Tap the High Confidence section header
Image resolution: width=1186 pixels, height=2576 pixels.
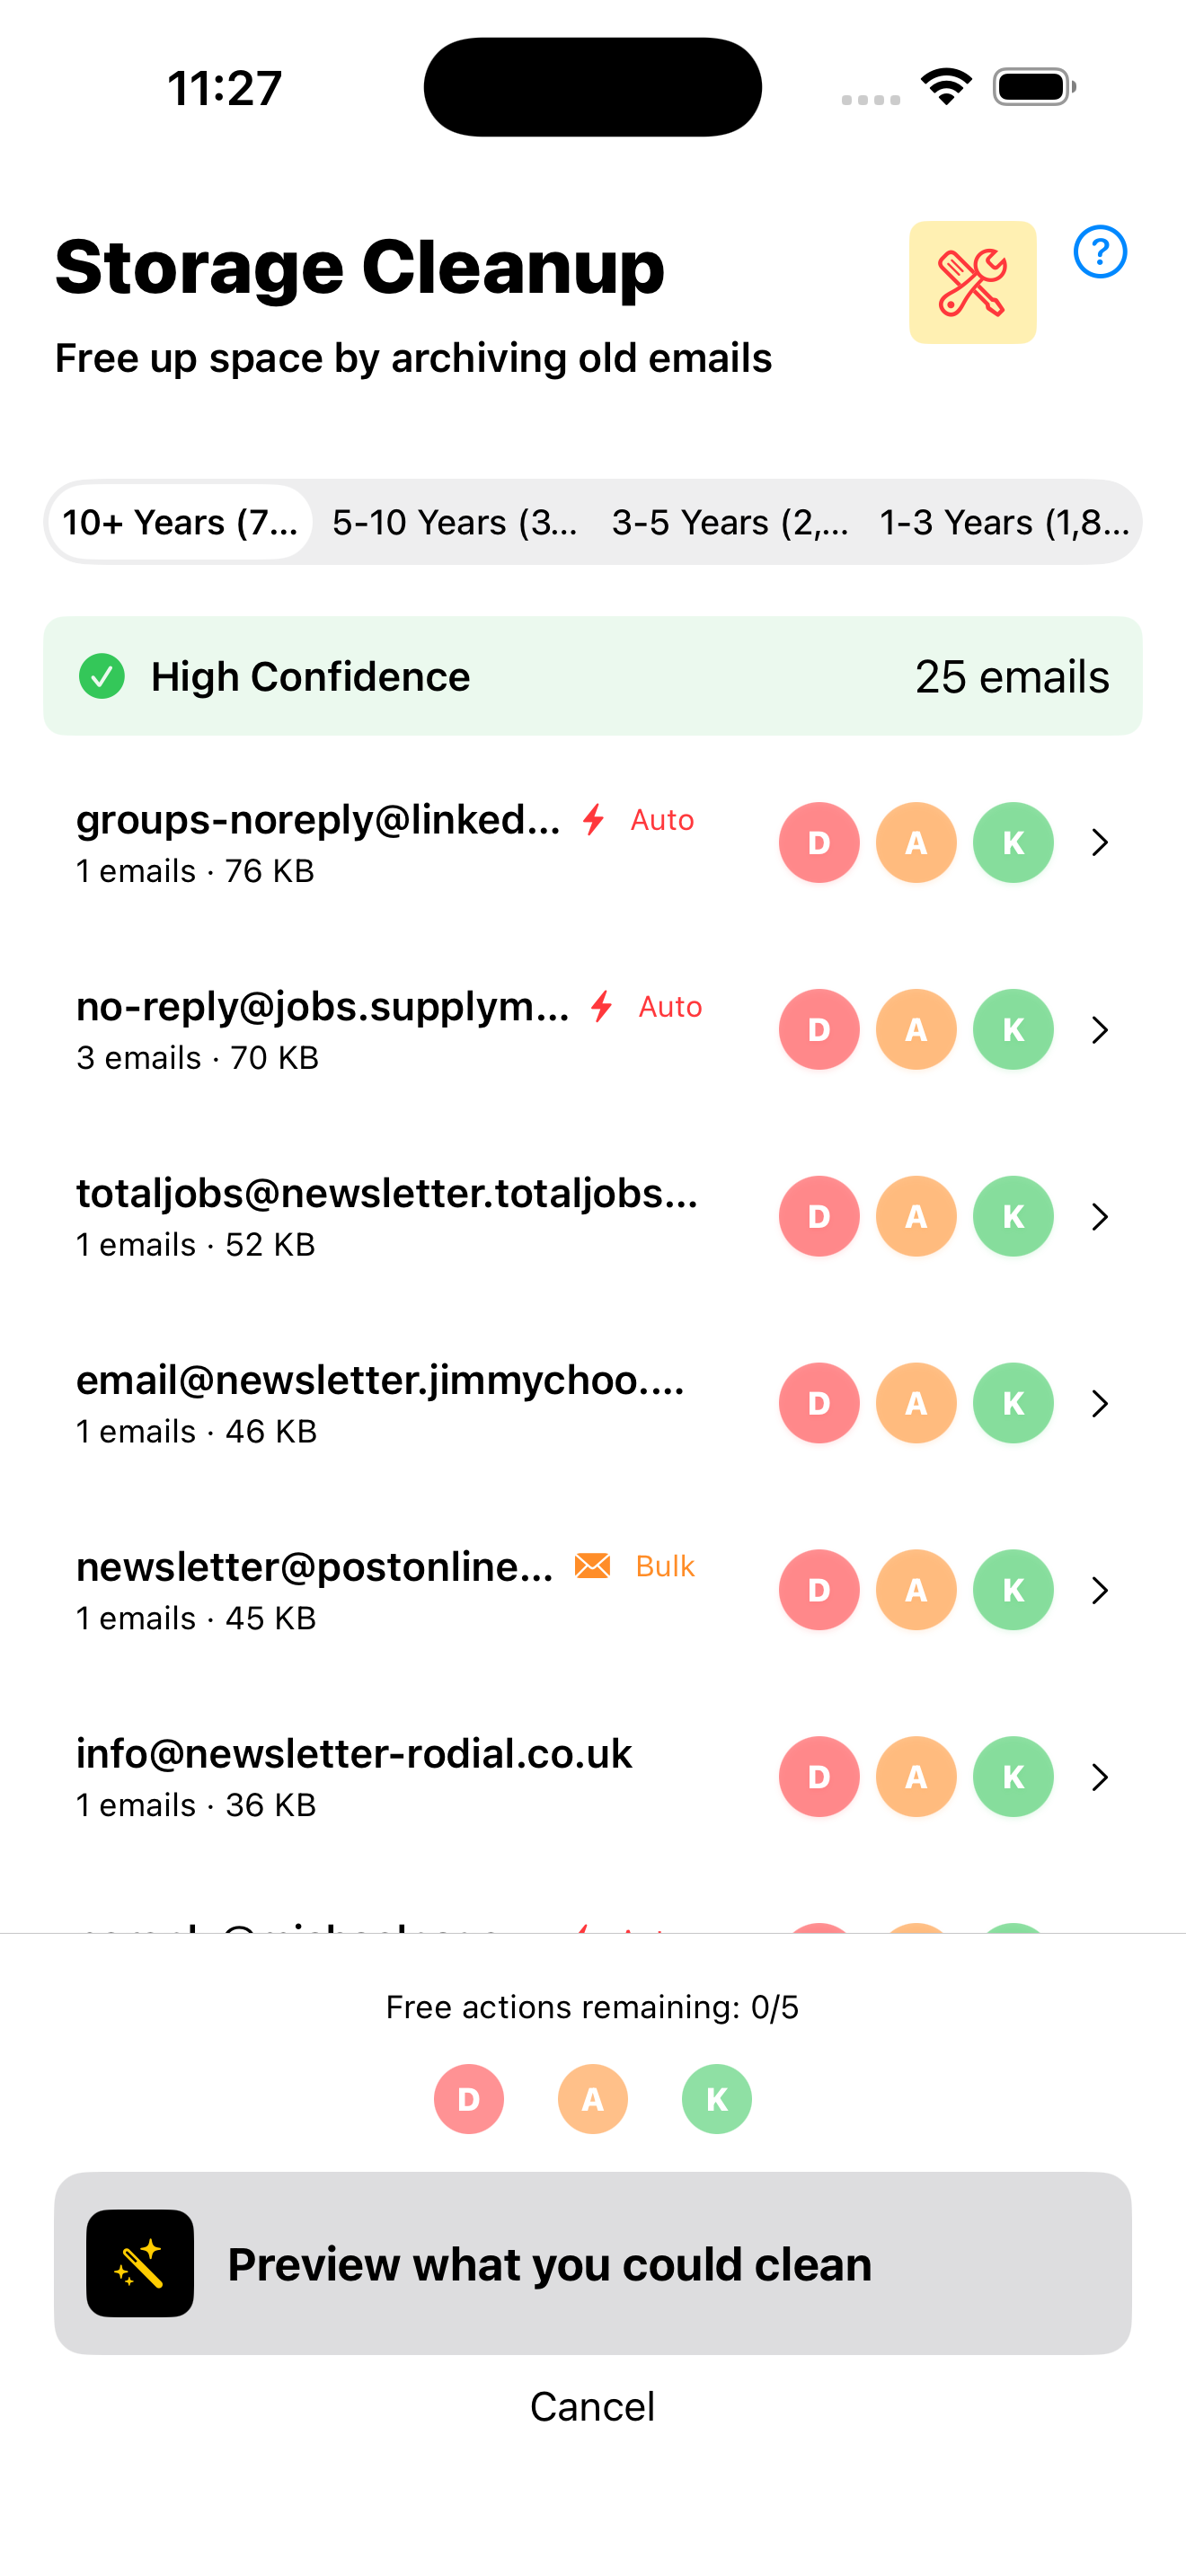pos(593,676)
